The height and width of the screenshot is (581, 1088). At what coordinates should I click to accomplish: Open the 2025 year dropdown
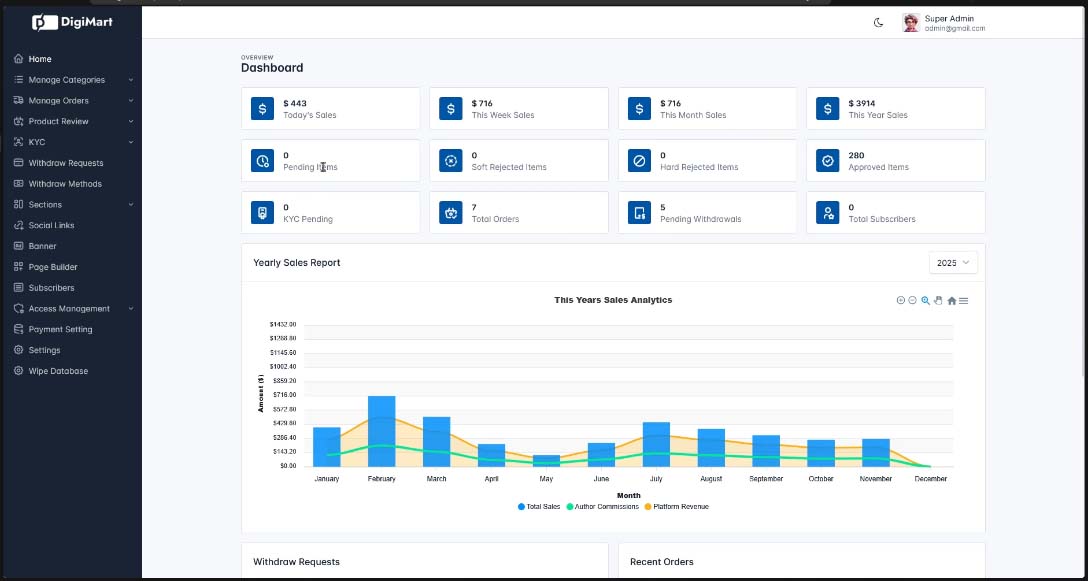click(953, 263)
